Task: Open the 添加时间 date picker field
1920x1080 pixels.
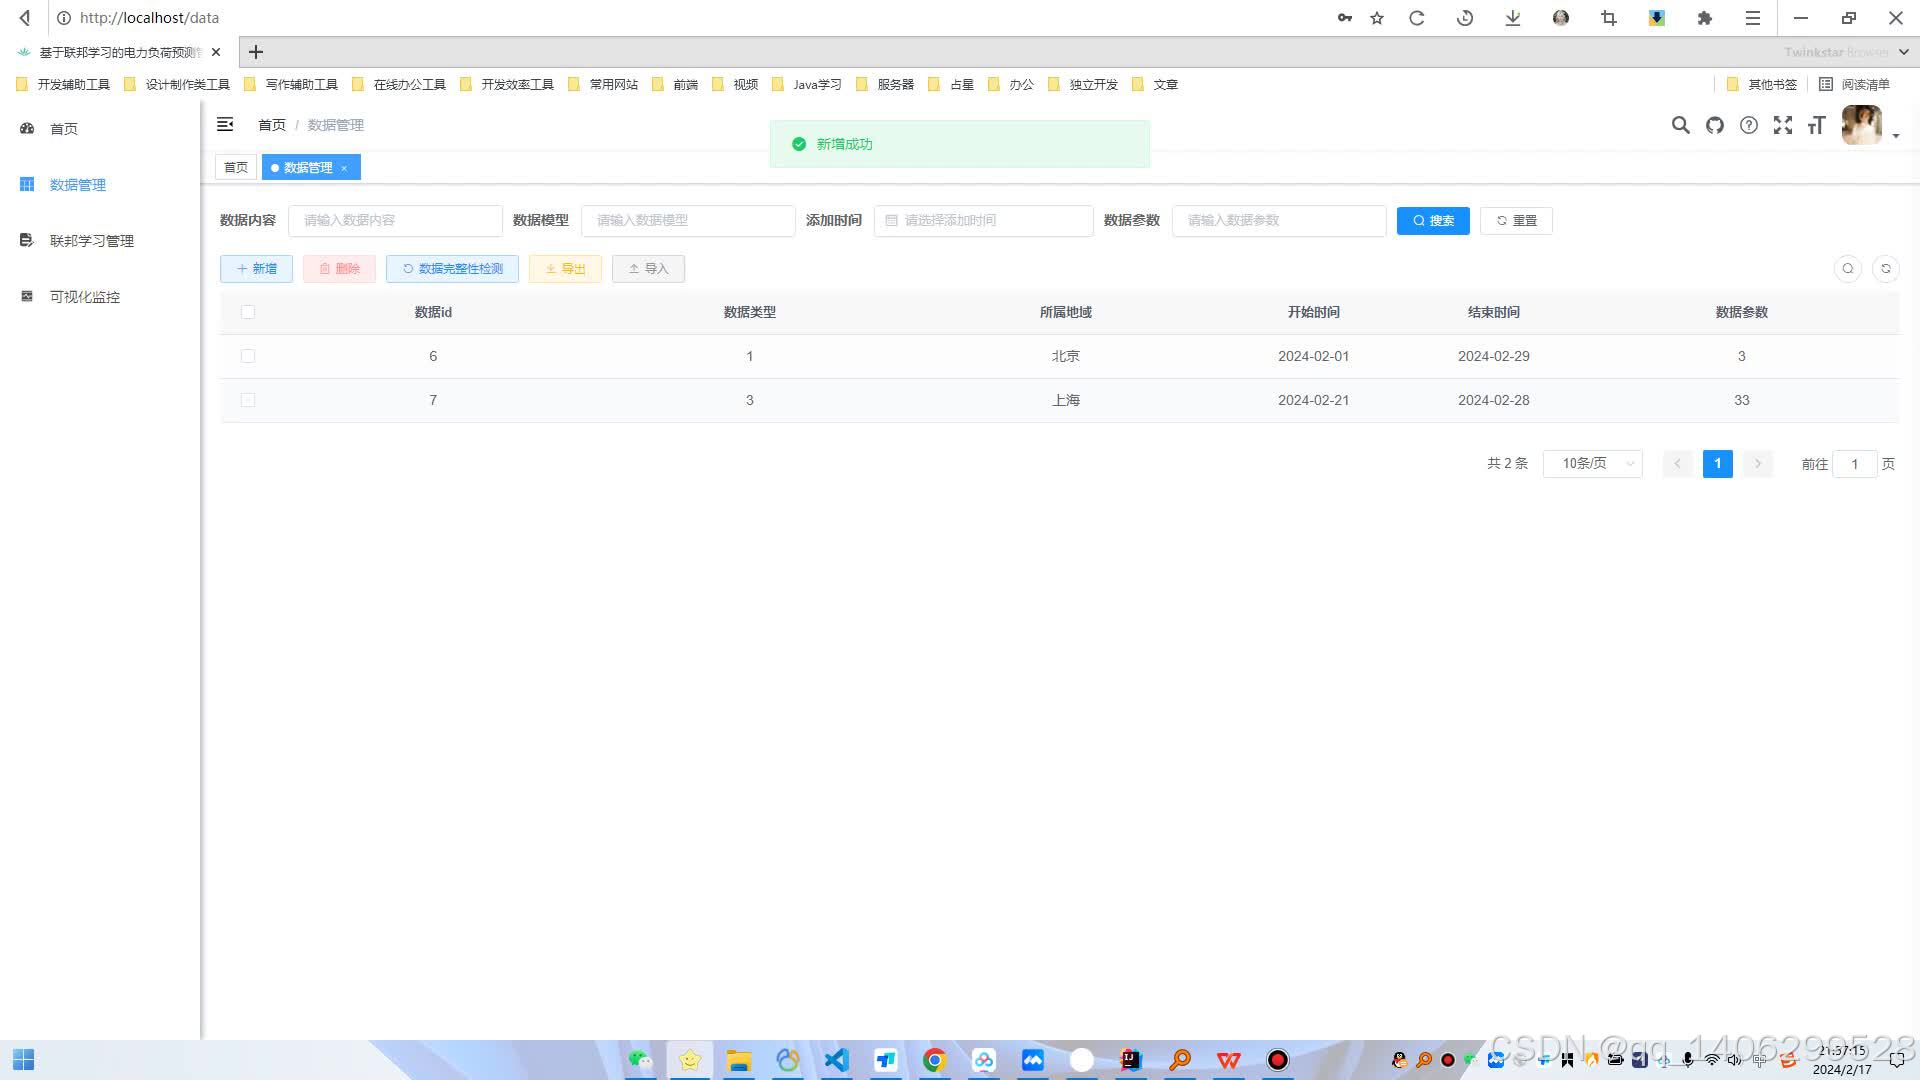Action: pos(983,220)
